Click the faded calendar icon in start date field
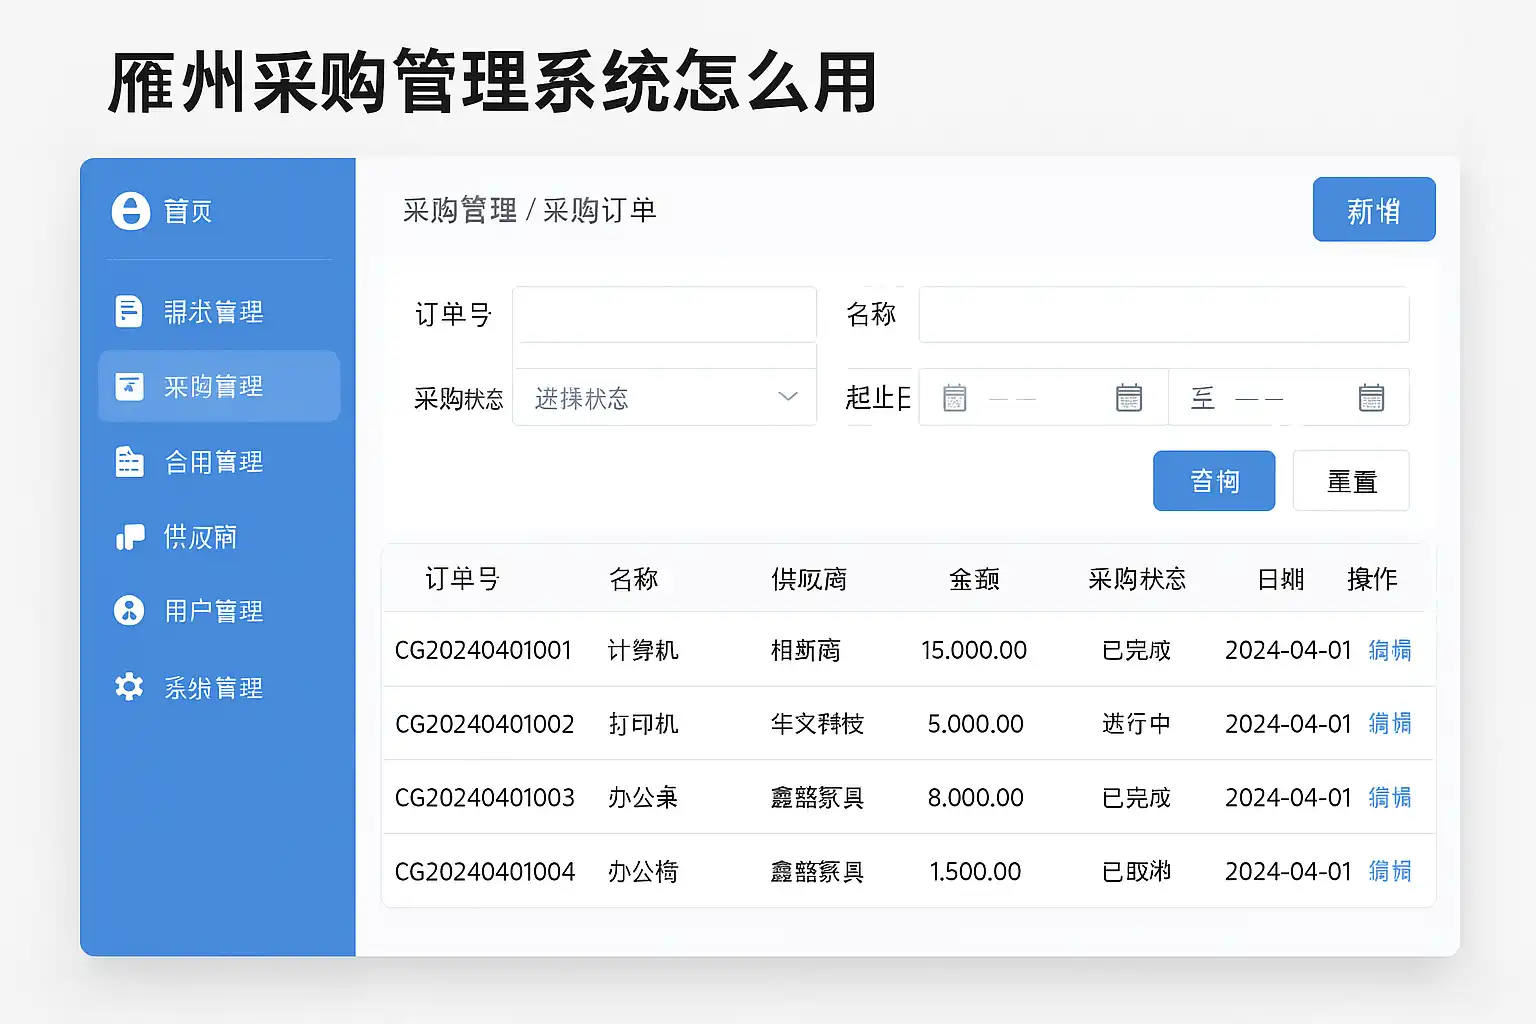Image resolution: width=1536 pixels, height=1024 pixels. (x=955, y=398)
